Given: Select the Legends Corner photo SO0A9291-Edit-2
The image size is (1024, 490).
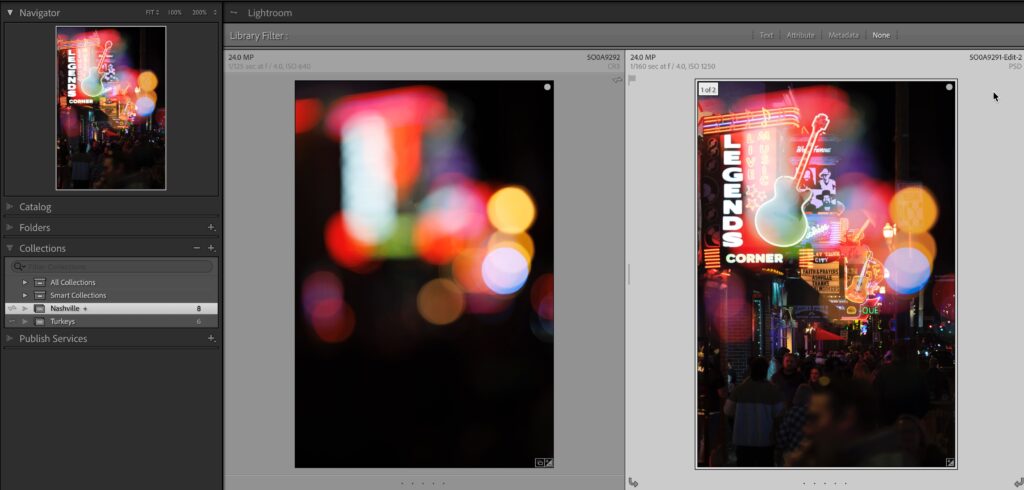Looking at the screenshot, I should point(825,274).
